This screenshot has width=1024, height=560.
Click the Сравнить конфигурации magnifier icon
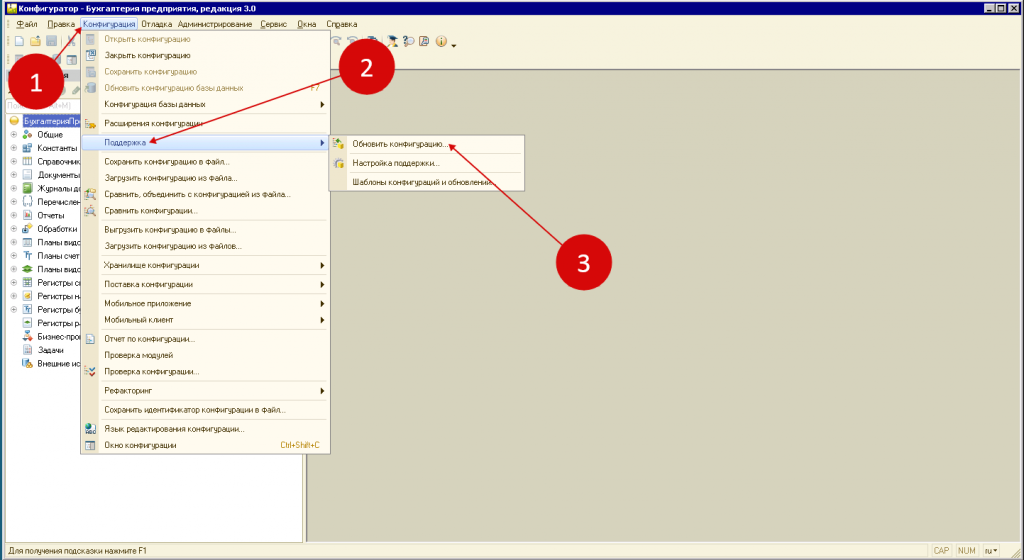(x=91, y=211)
